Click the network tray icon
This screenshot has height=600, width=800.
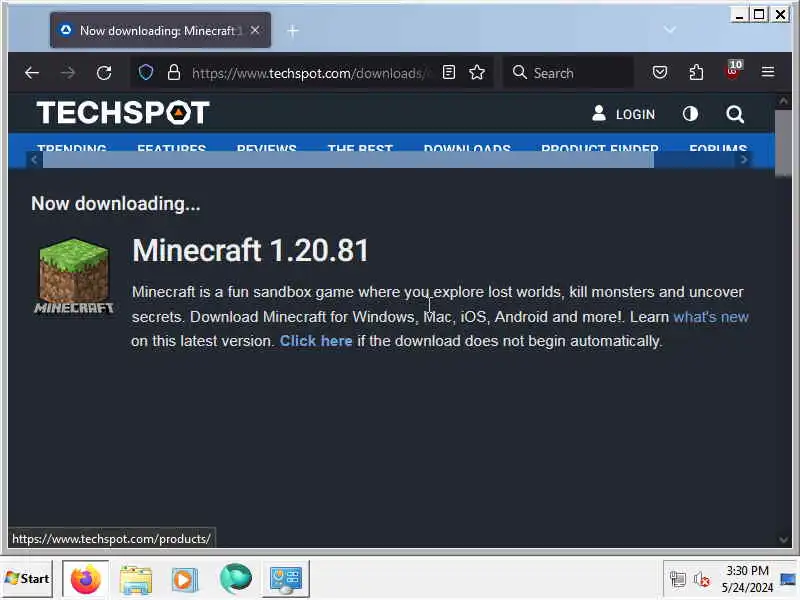(678, 579)
